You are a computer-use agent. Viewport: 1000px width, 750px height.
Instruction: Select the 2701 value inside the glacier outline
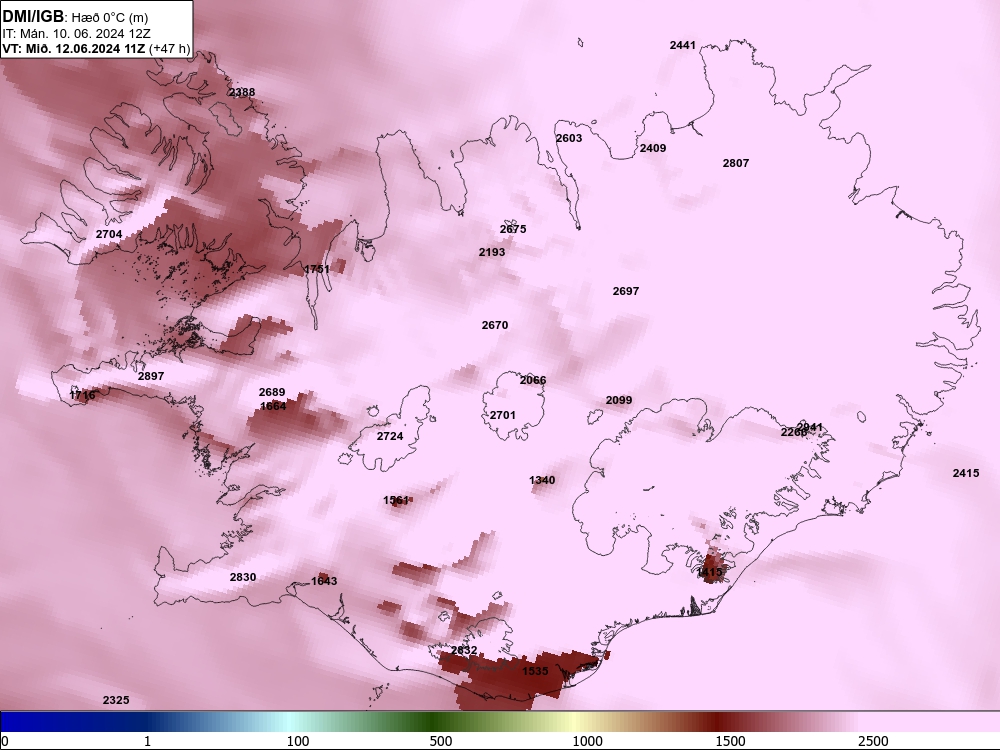[503, 415]
